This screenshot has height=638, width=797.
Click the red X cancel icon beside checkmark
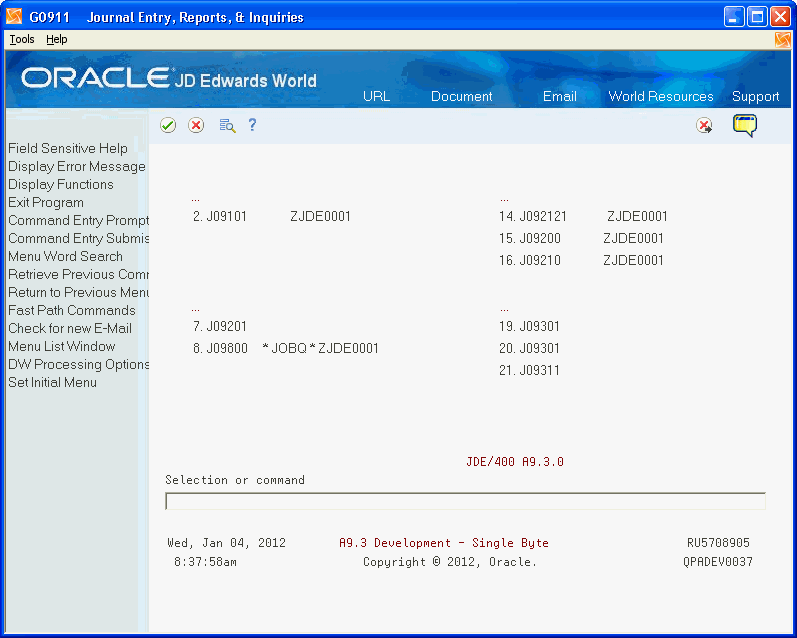click(x=196, y=125)
